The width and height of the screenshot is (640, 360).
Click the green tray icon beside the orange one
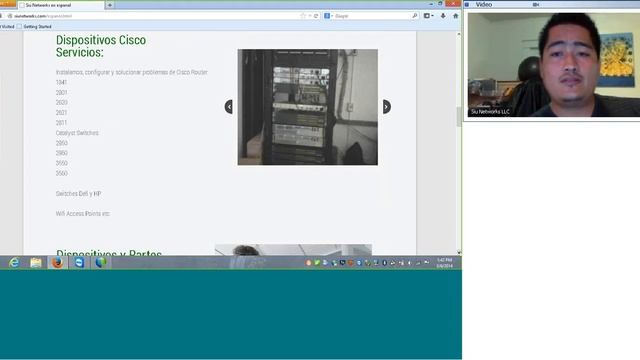point(317,263)
